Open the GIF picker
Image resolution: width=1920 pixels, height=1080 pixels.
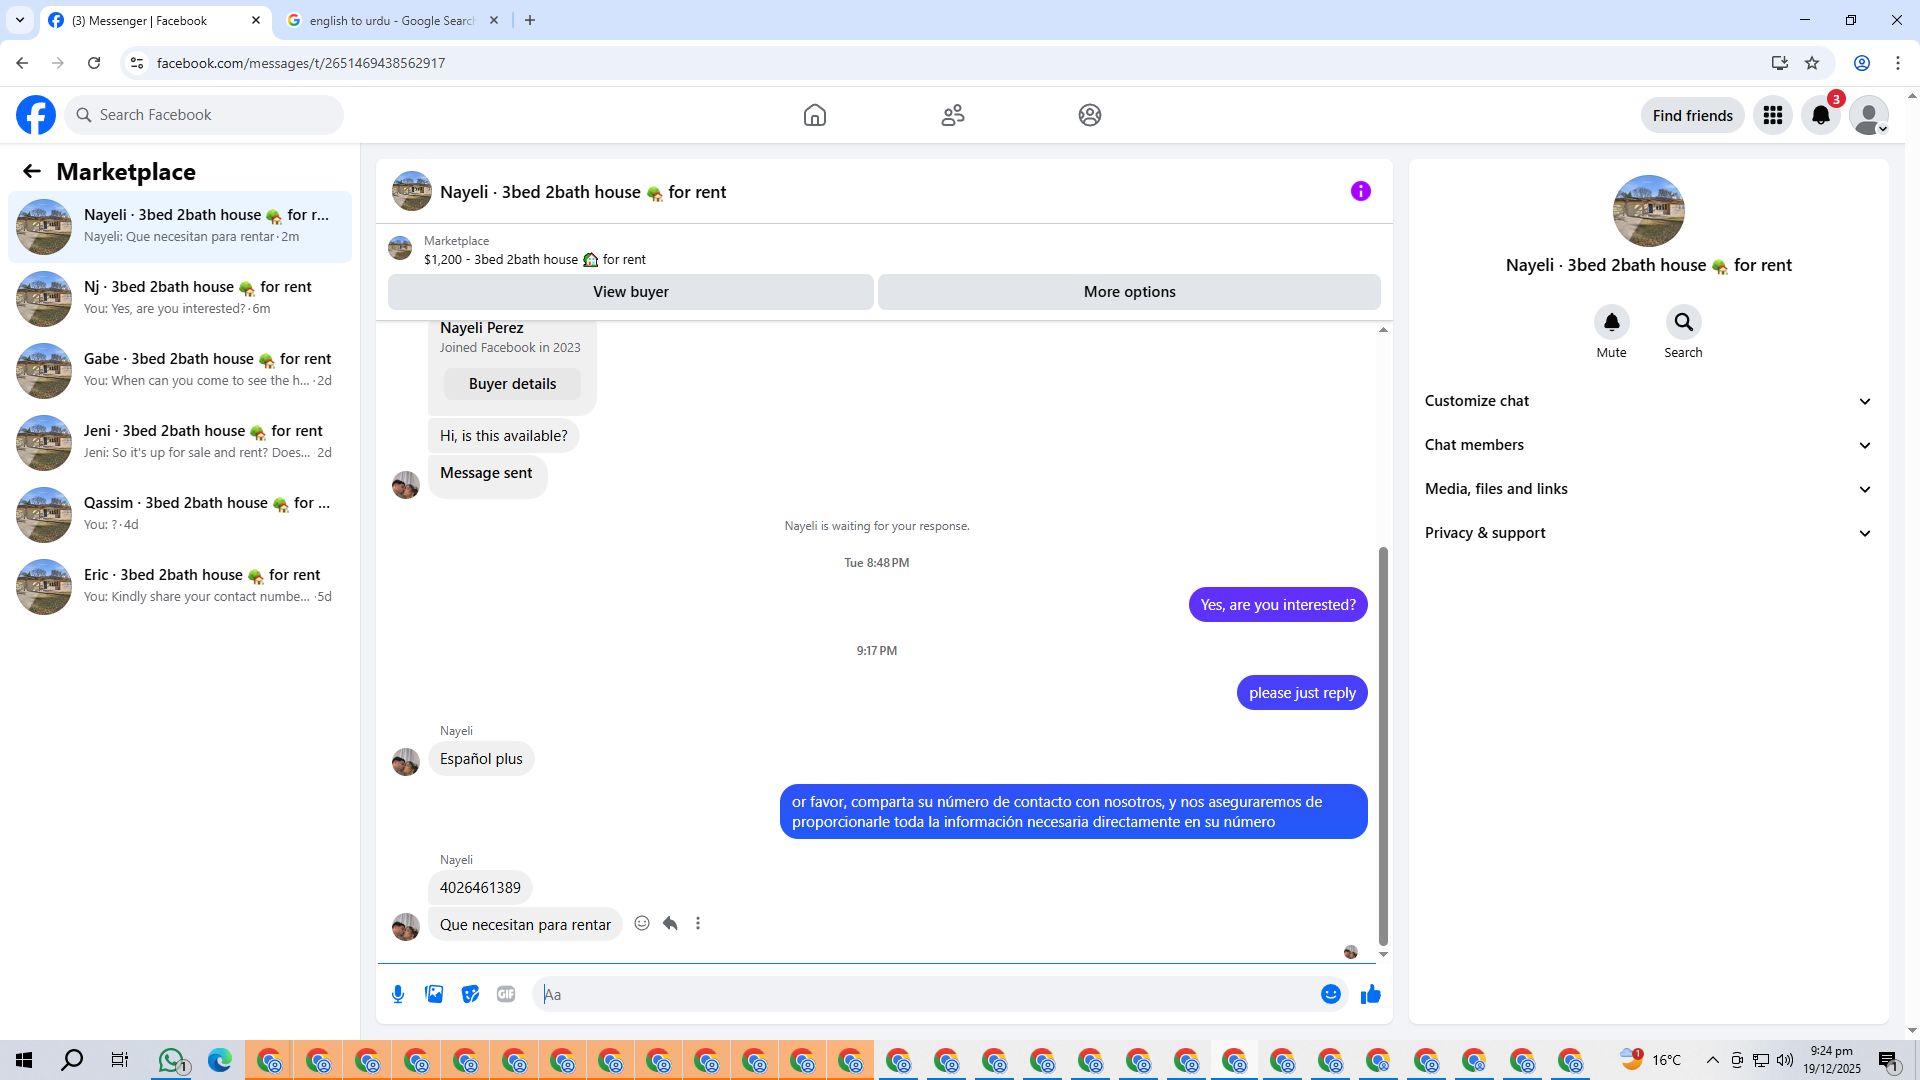point(506,994)
